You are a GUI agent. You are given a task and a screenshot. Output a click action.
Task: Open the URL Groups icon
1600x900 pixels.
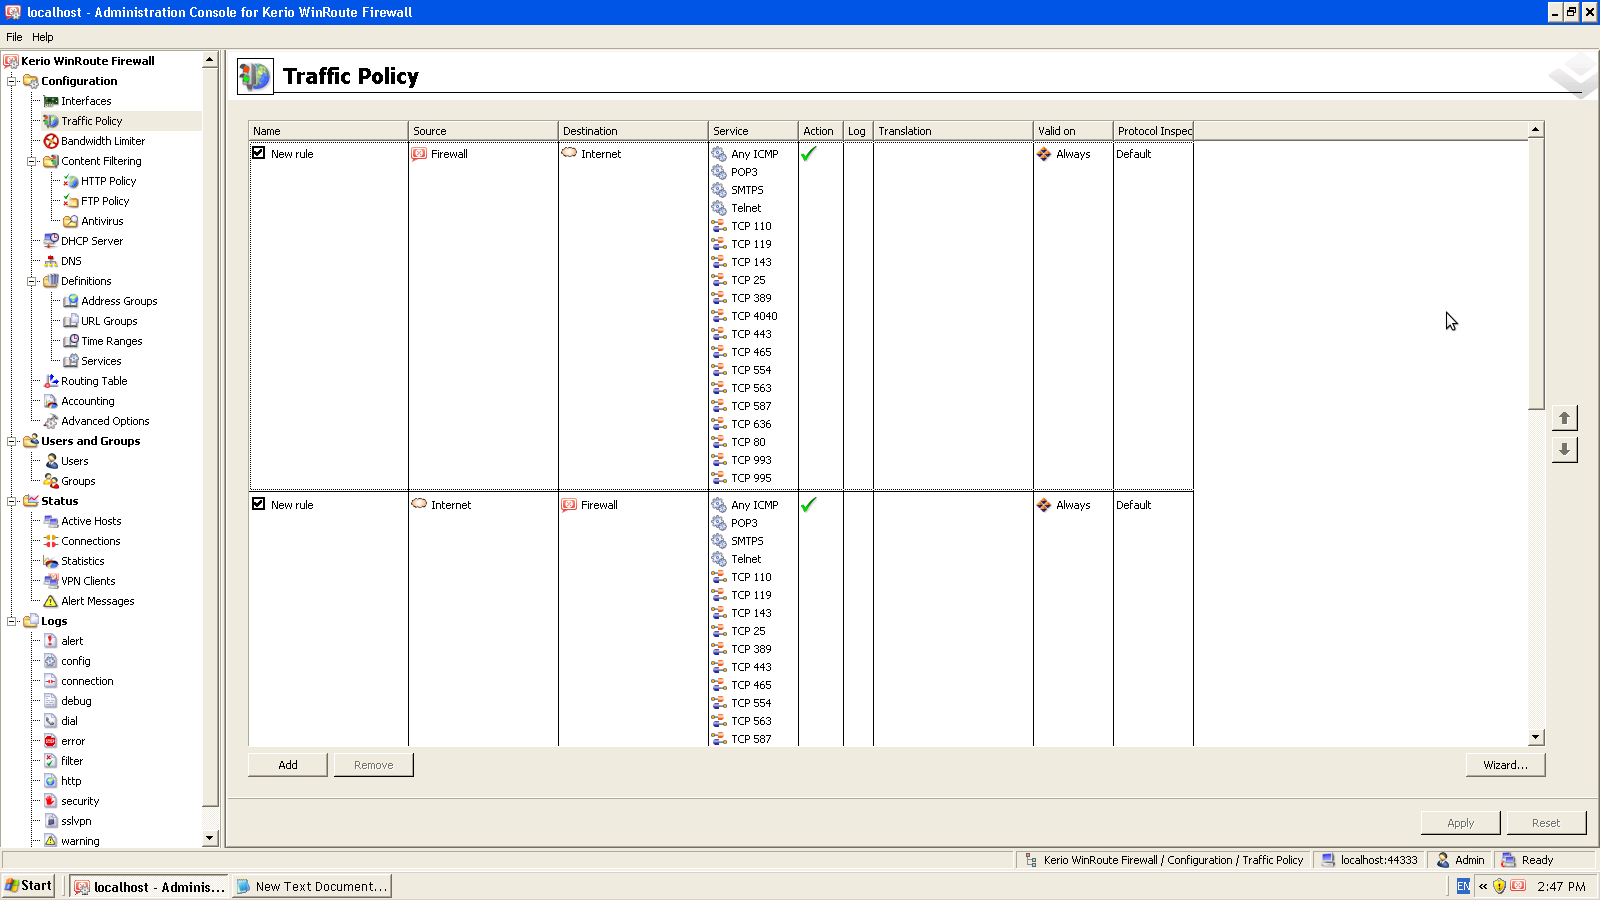(x=71, y=321)
